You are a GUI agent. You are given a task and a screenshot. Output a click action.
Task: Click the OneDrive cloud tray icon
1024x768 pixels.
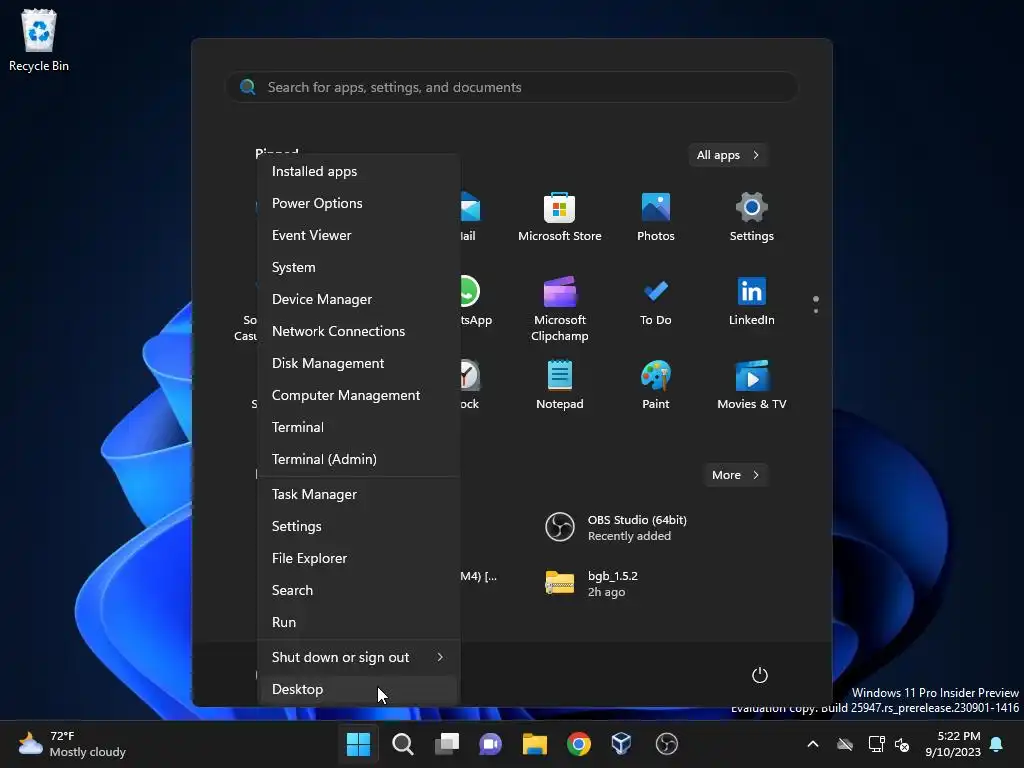tap(845, 744)
